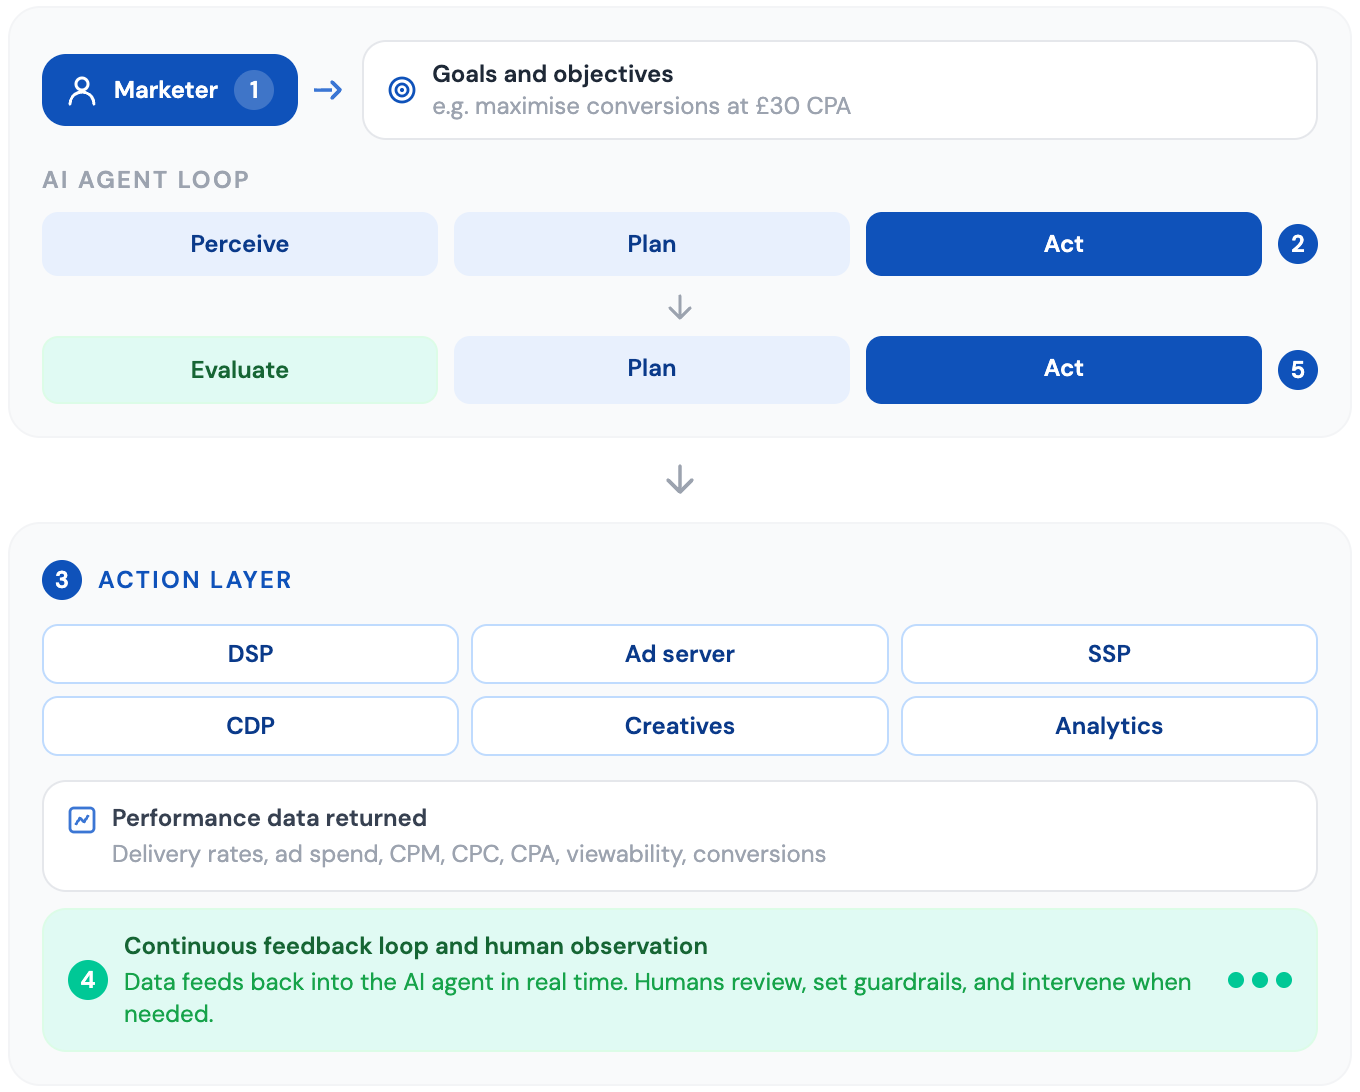
Task: Select the SSP box
Action: (1109, 654)
